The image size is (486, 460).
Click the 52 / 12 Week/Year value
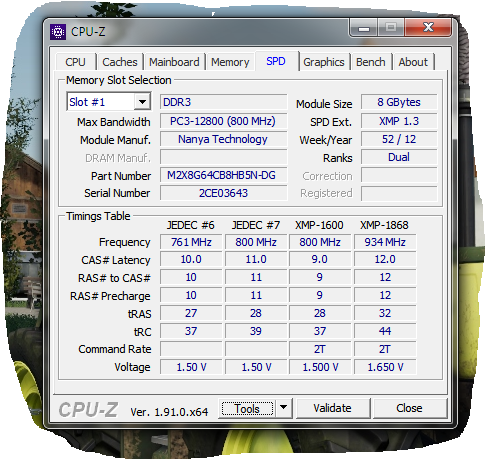399,139
